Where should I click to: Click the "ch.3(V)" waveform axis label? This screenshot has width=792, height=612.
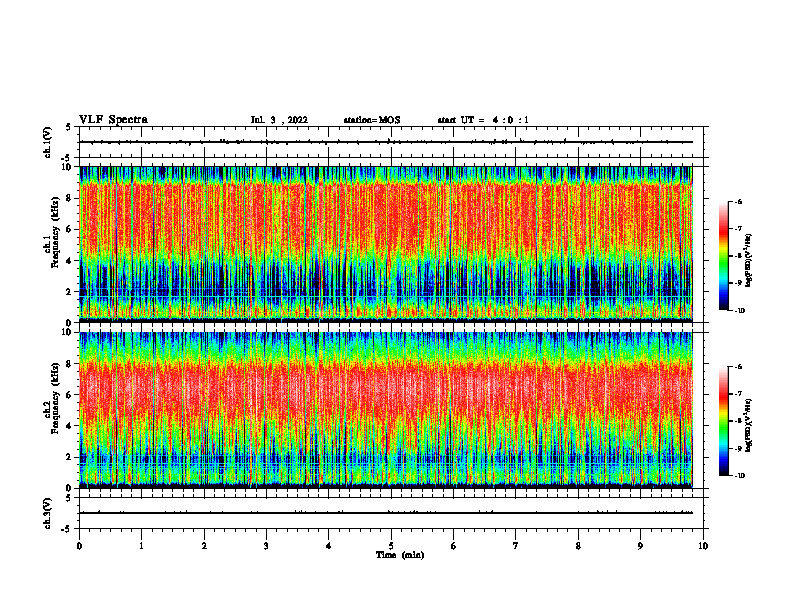pos(48,513)
